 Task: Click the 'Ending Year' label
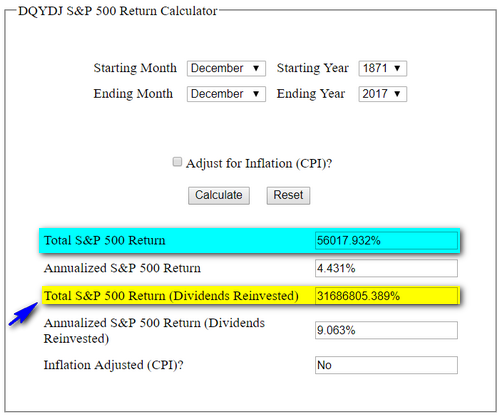[311, 94]
